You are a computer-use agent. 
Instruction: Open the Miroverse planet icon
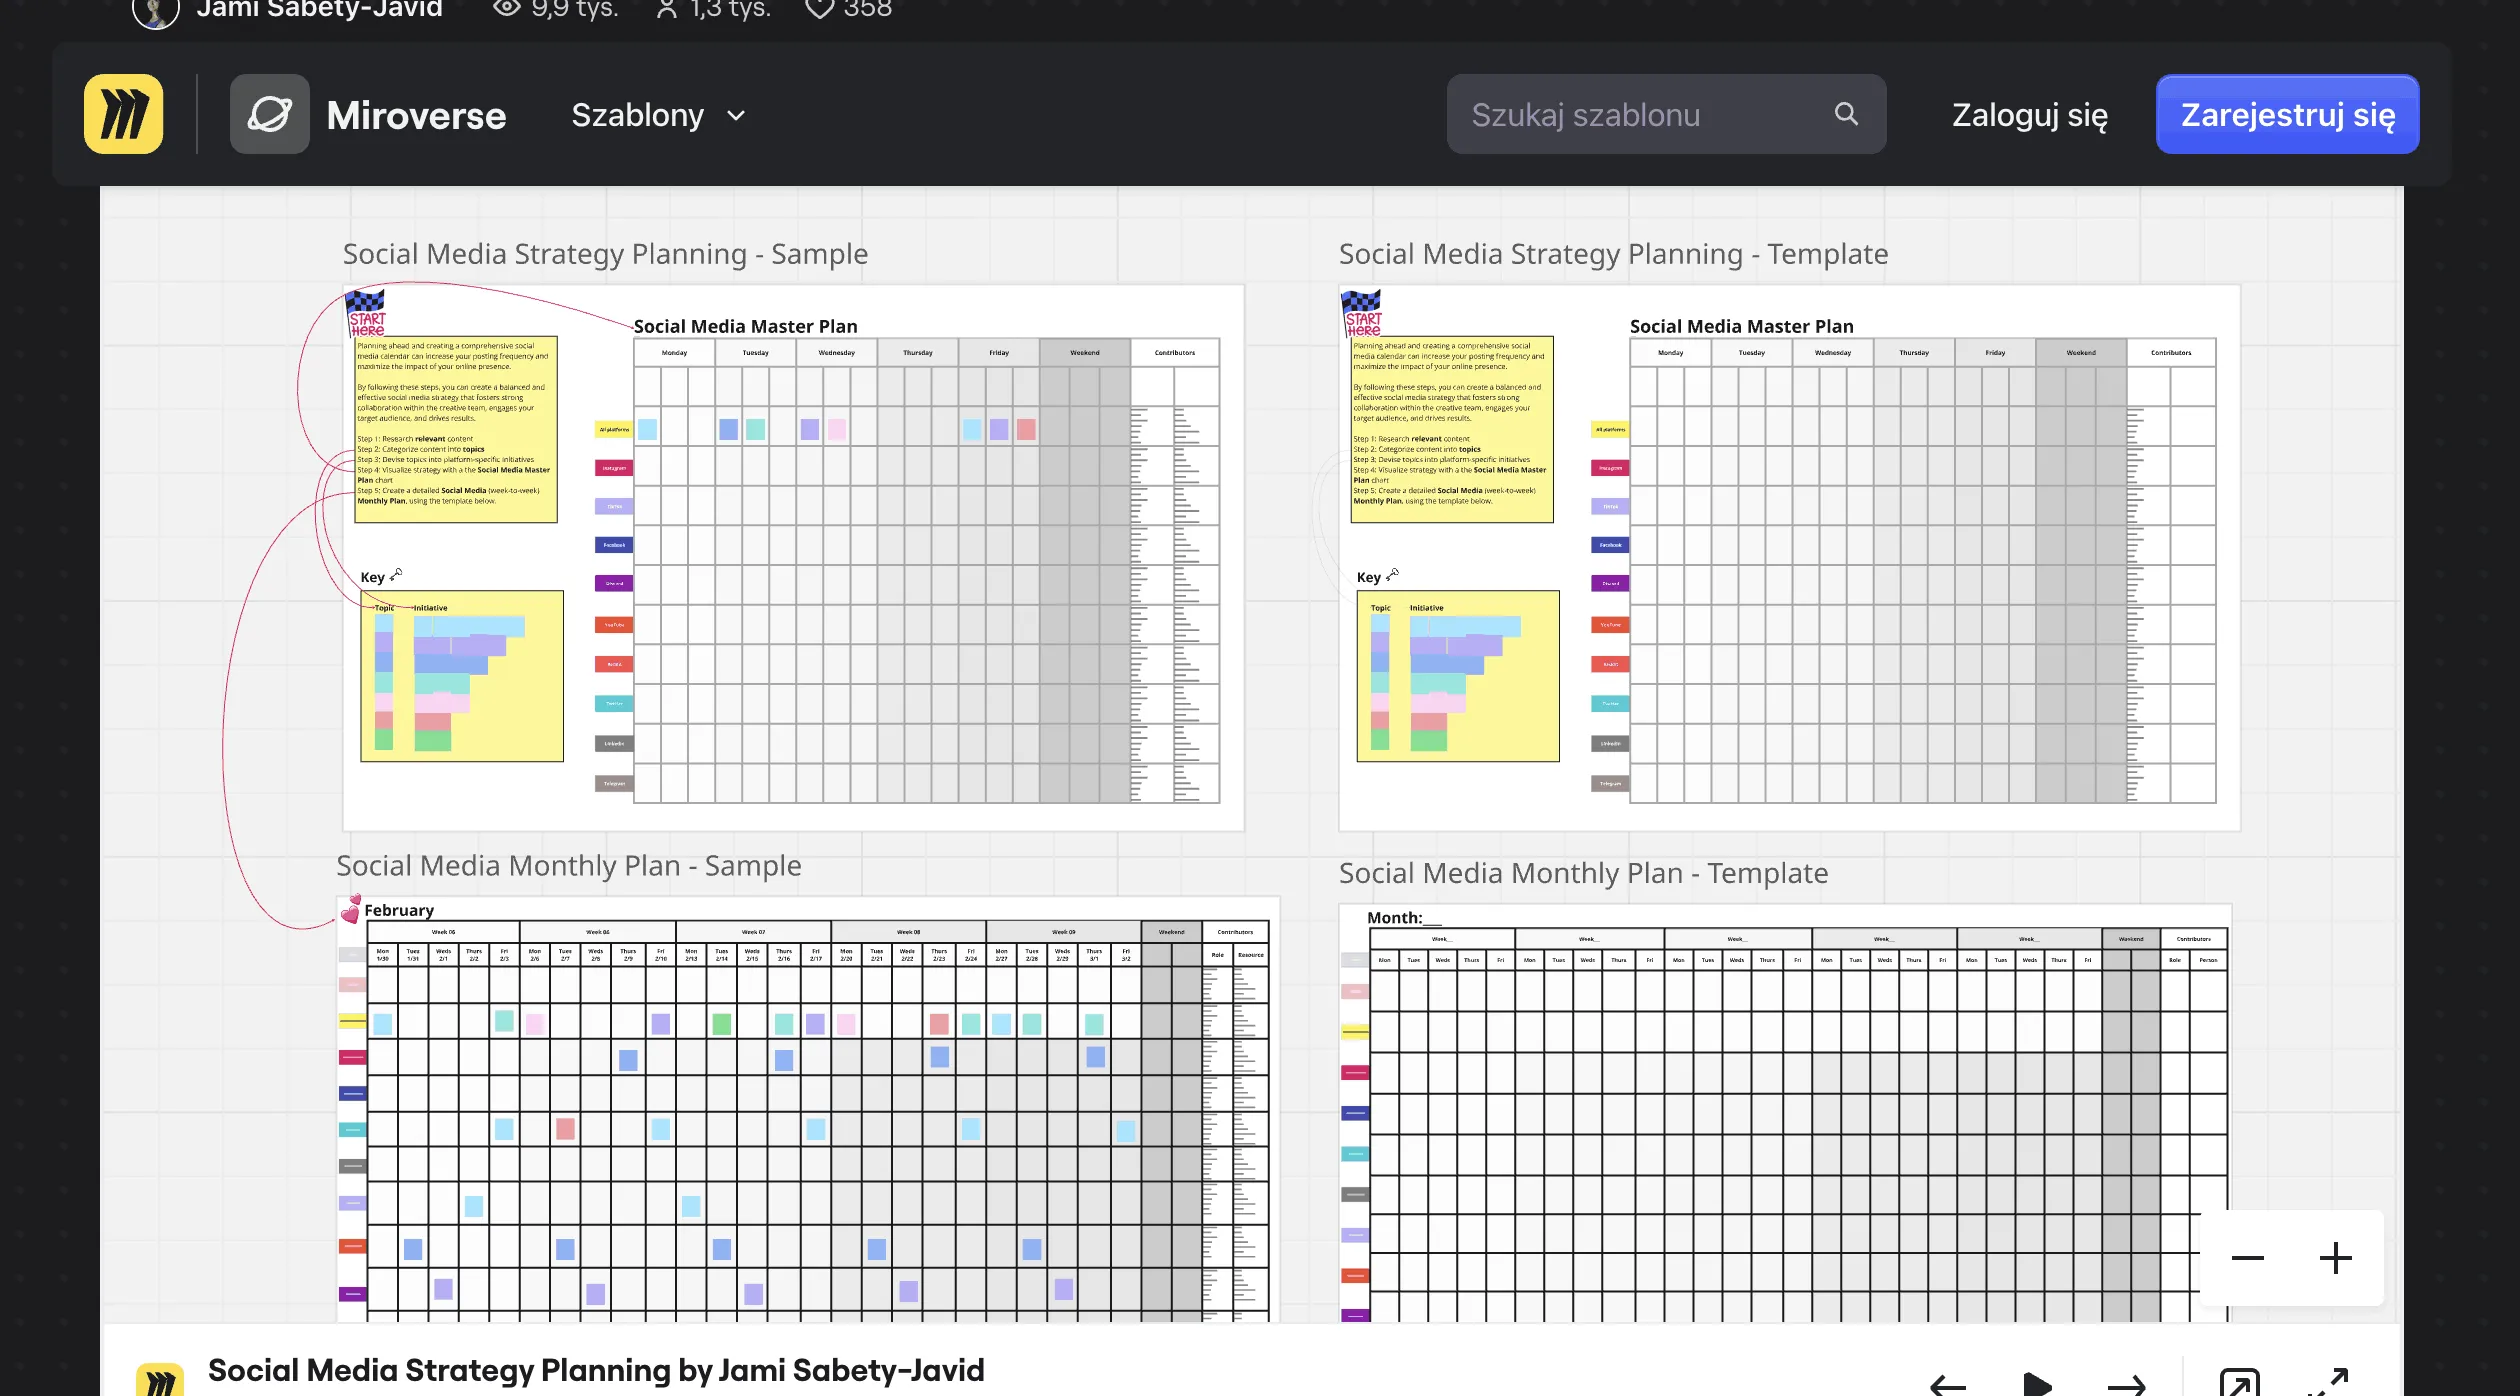point(270,114)
